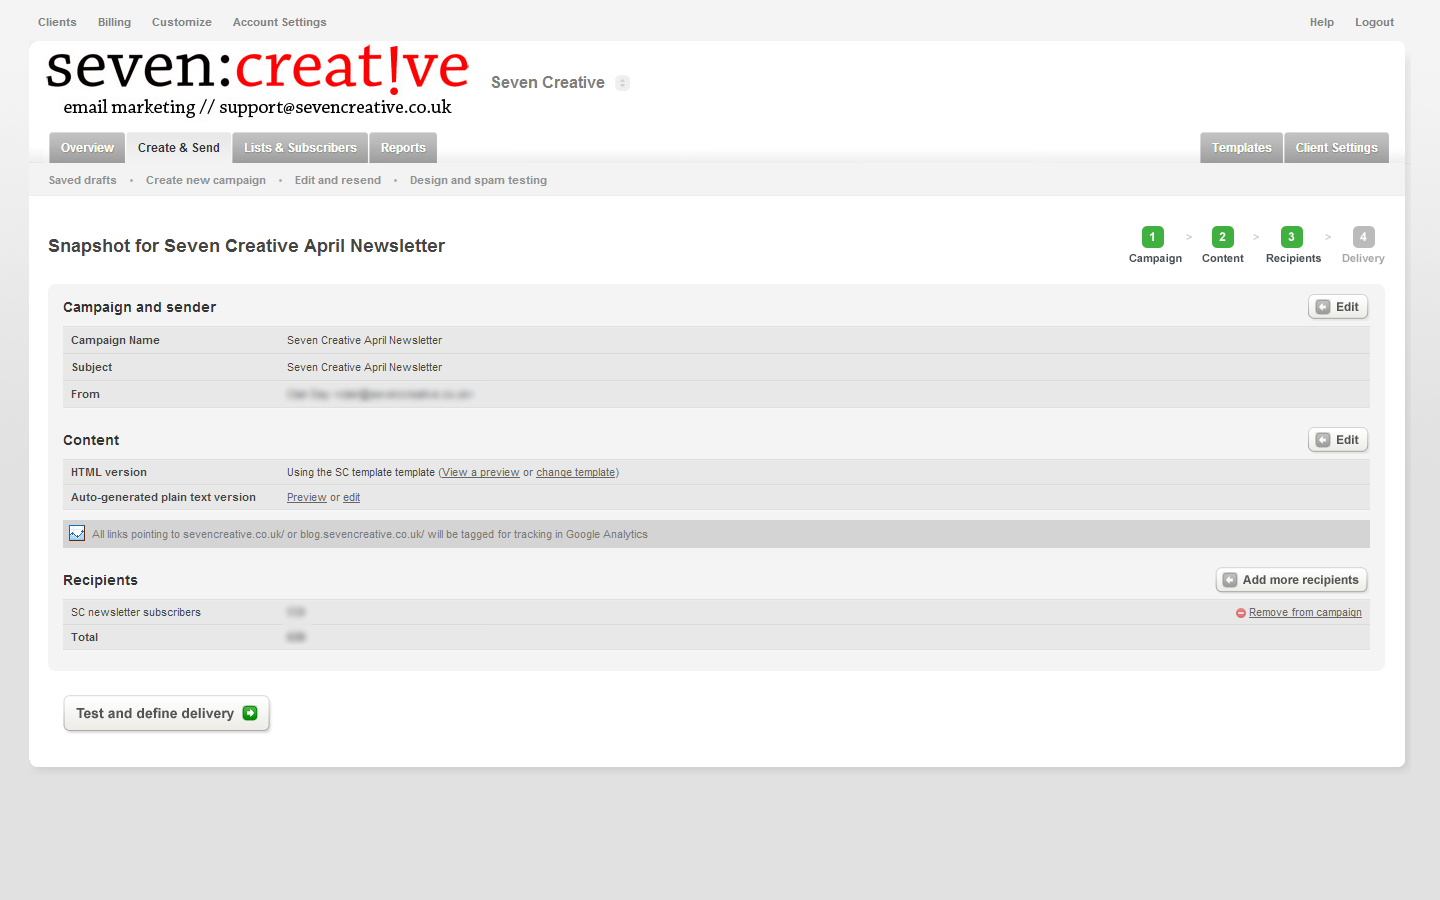Open Account Settings in top menu
The image size is (1440, 900).
[279, 22]
